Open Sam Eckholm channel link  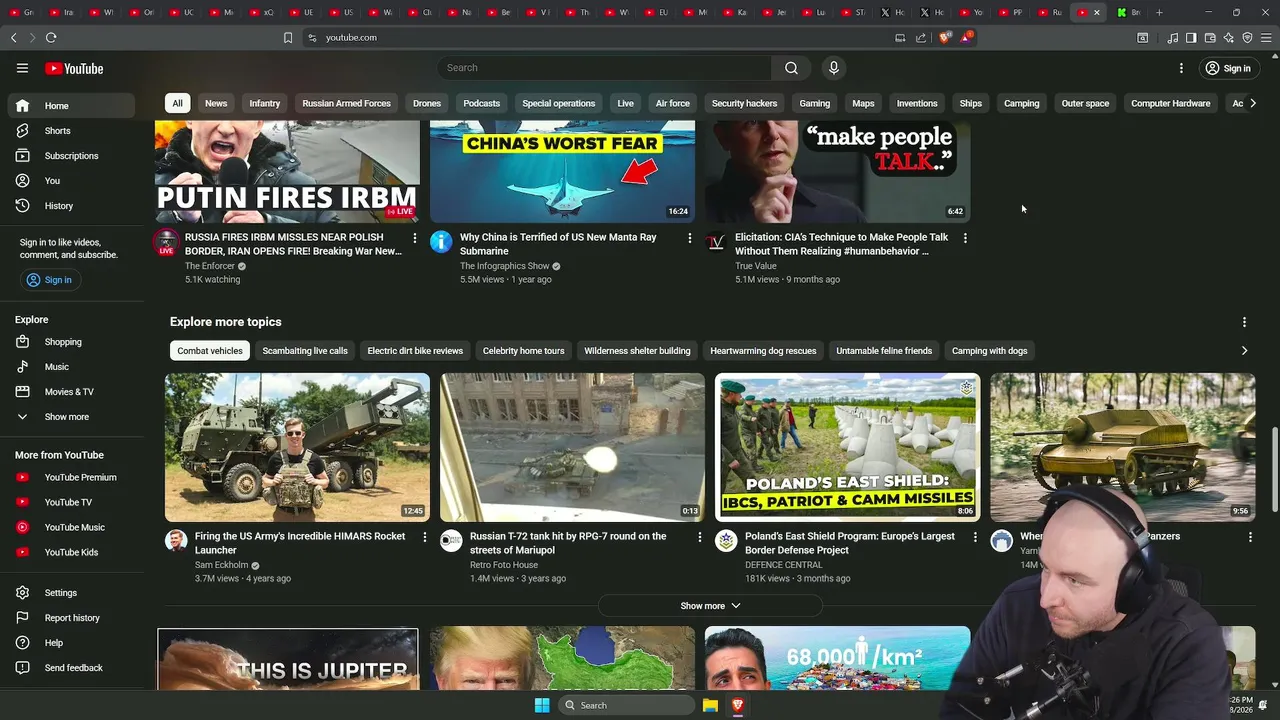222,565
